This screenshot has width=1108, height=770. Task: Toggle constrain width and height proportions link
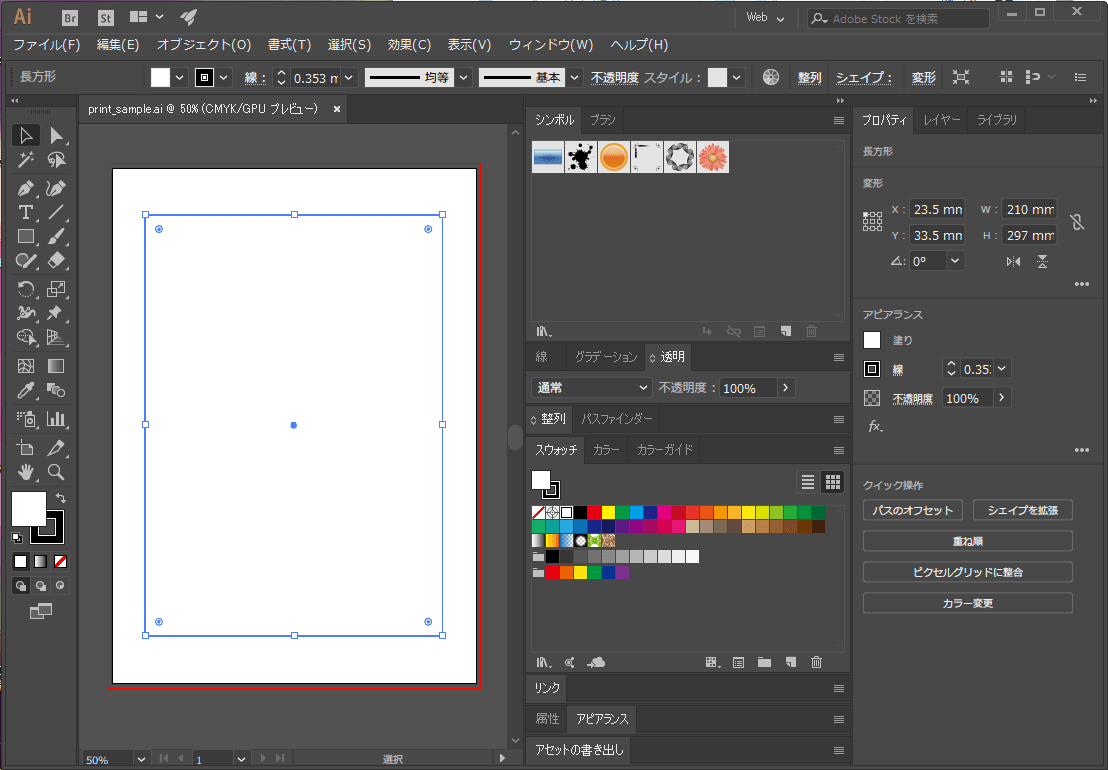(x=1076, y=222)
